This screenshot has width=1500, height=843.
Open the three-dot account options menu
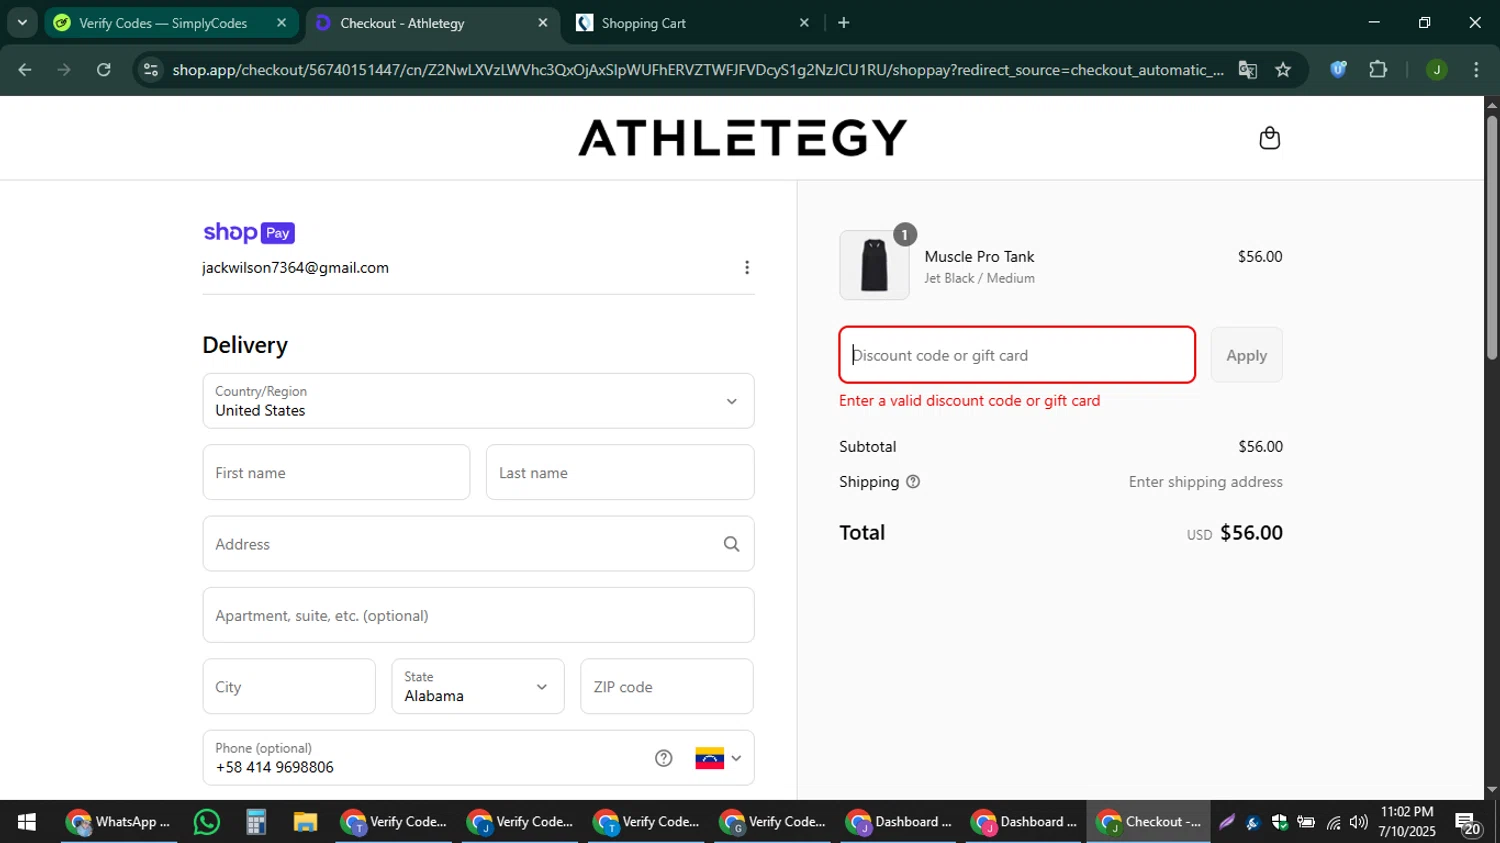point(746,268)
